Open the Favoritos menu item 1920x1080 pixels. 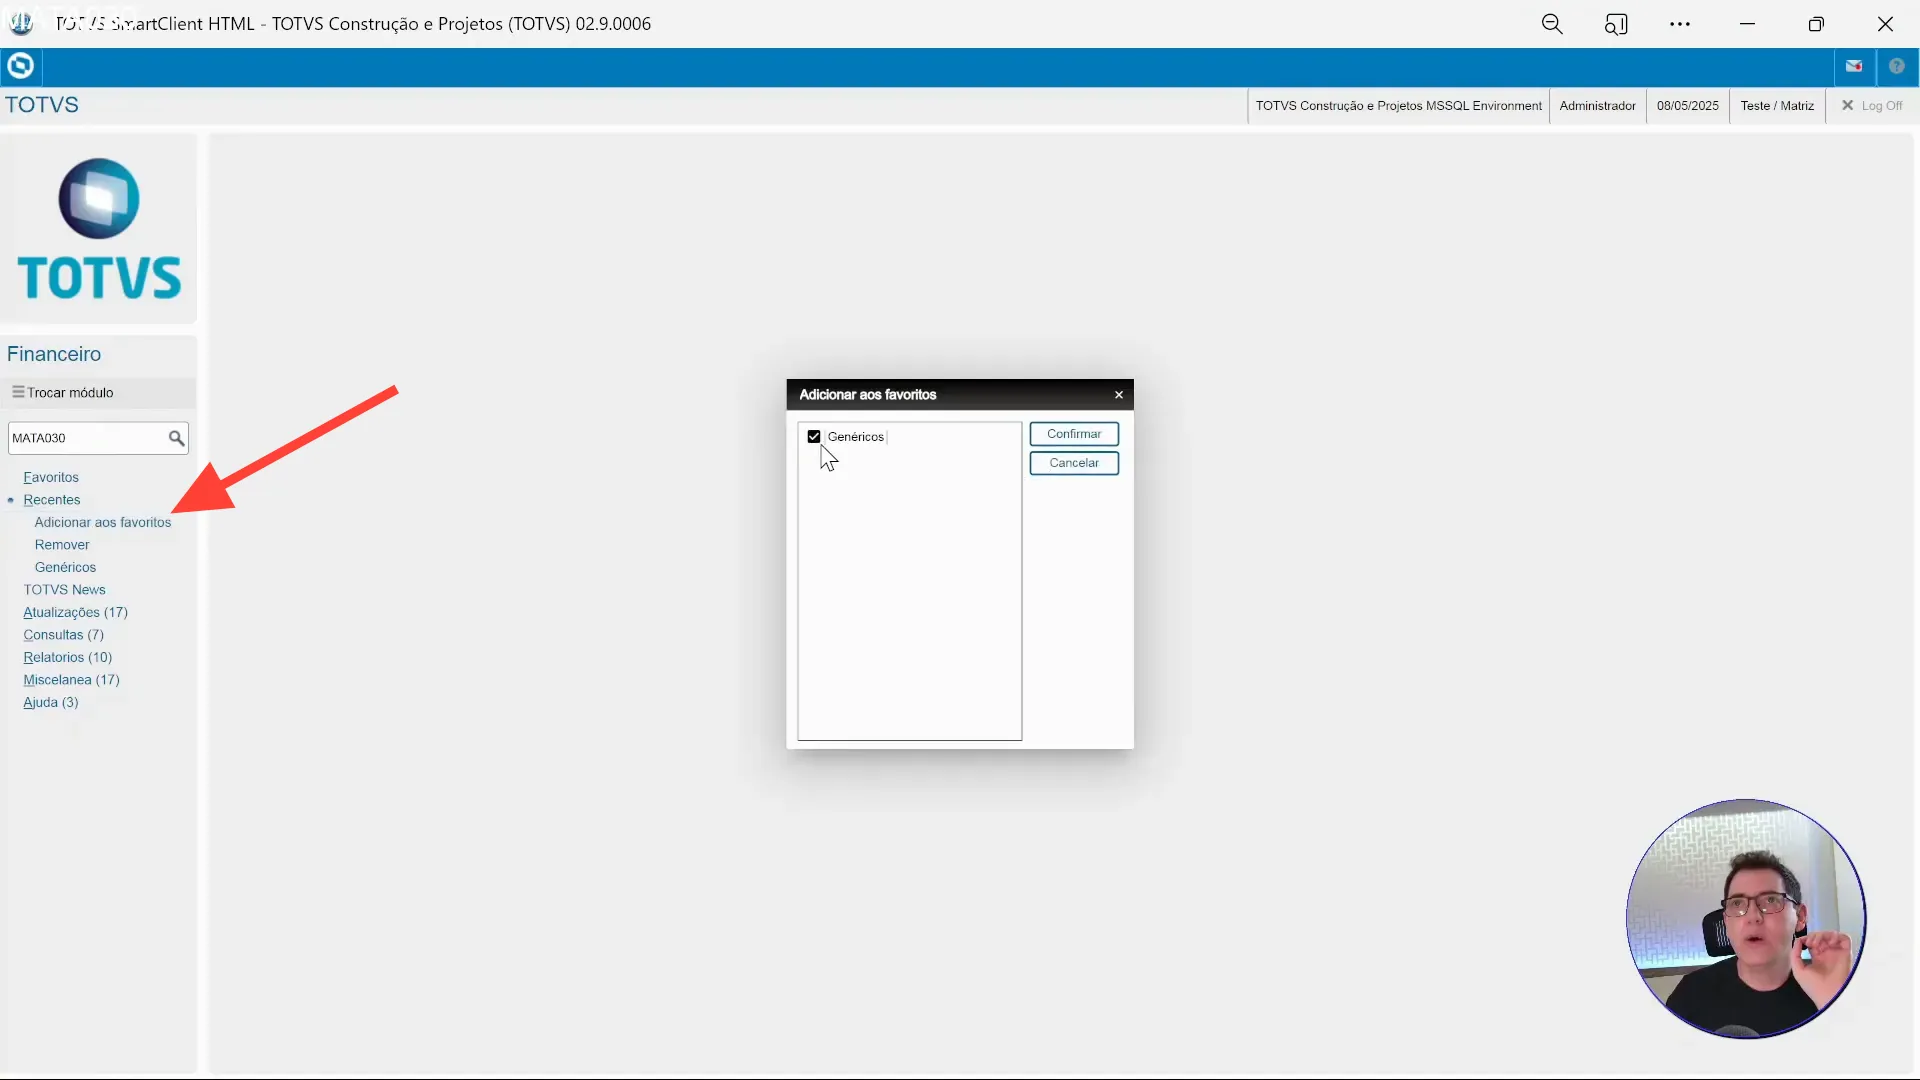(x=51, y=478)
